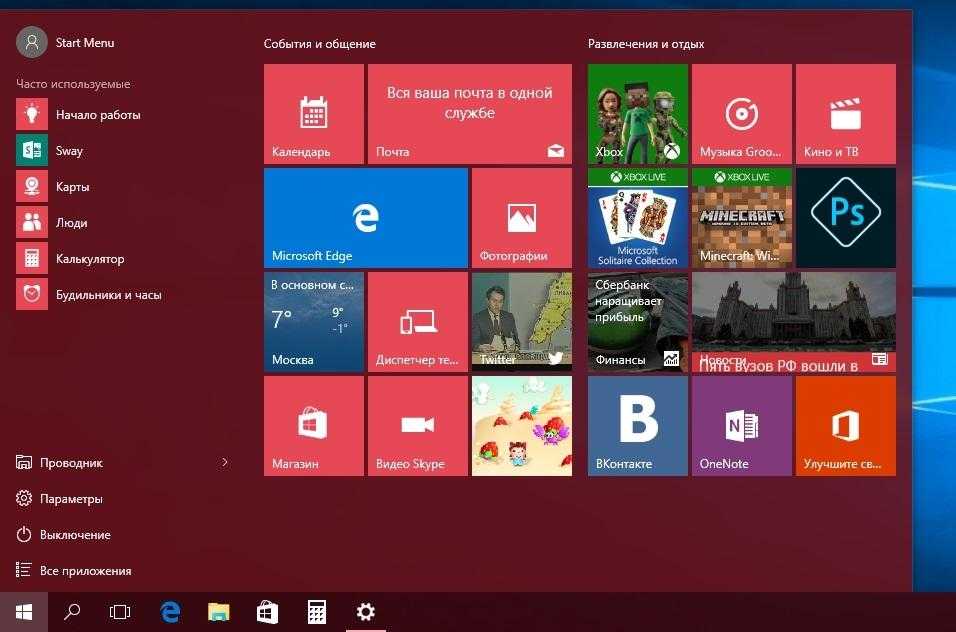Open the Photos tile (Фотографии)
Image resolution: width=956 pixels, height=632 pixels.
pos(521,217)
